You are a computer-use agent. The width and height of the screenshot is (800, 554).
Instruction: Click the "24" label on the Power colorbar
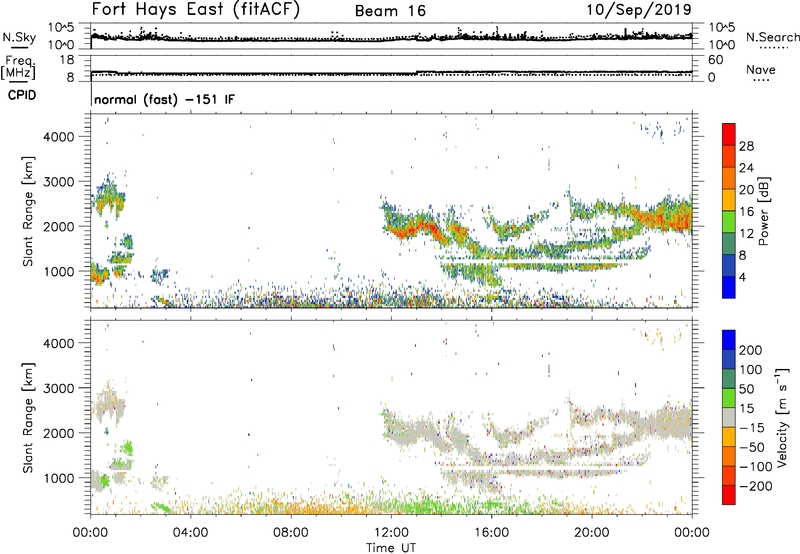(746, 168)
